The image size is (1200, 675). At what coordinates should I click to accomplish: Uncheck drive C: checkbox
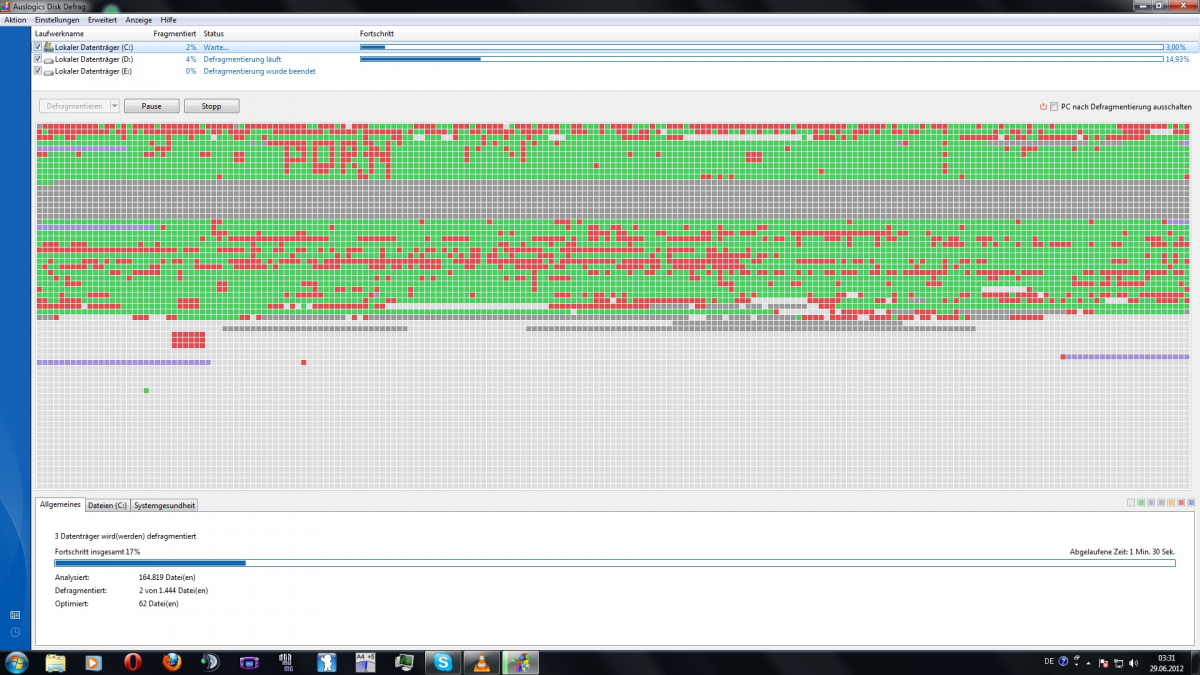[x=38, y=47]
